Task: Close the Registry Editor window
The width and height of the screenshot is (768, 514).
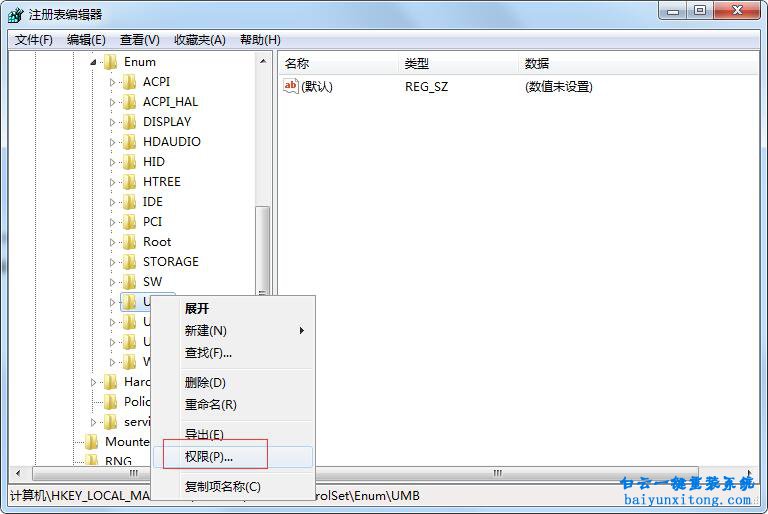Action: click(x=737, y=10)
